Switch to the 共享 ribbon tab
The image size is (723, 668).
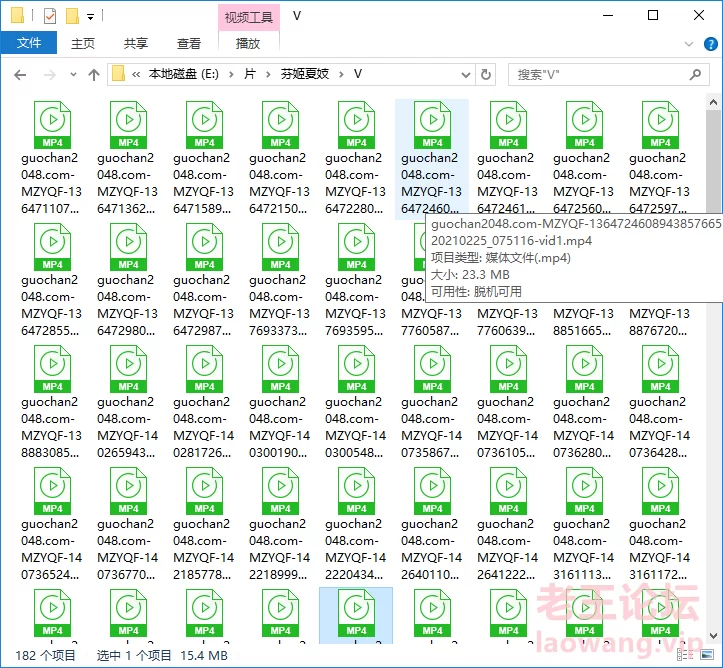click(x=136, y=43)
